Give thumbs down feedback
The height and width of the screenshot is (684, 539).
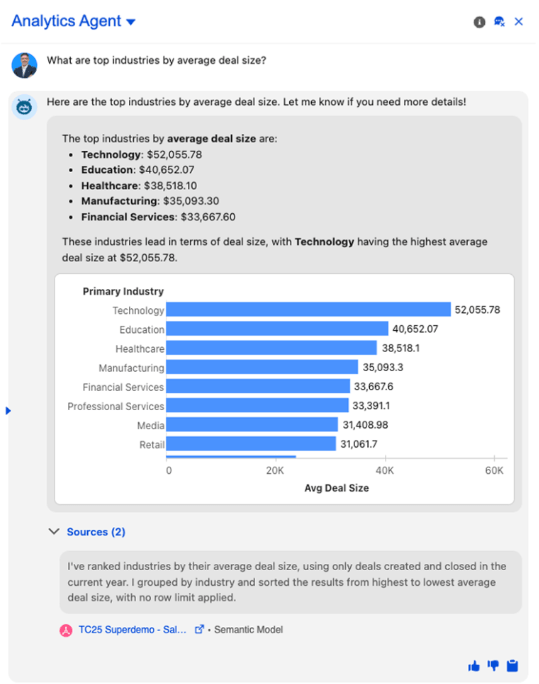click(x=493, y=666)
